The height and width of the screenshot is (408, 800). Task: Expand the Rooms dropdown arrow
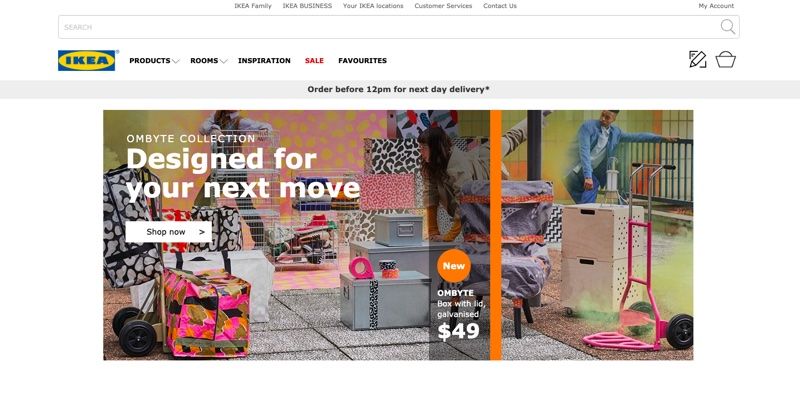223,61
